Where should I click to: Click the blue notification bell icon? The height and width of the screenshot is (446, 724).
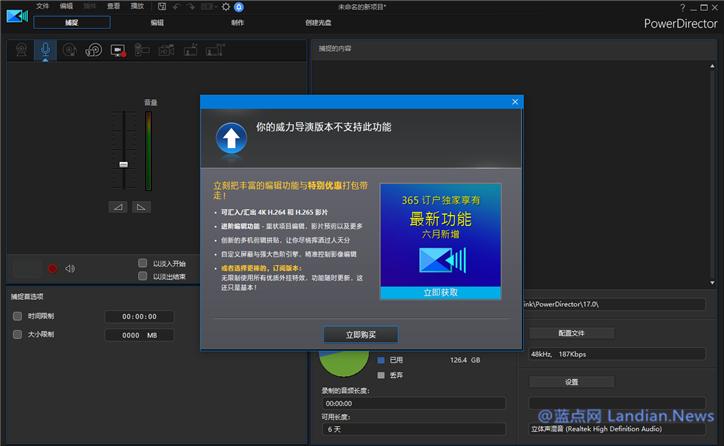(x=239, y=7)
